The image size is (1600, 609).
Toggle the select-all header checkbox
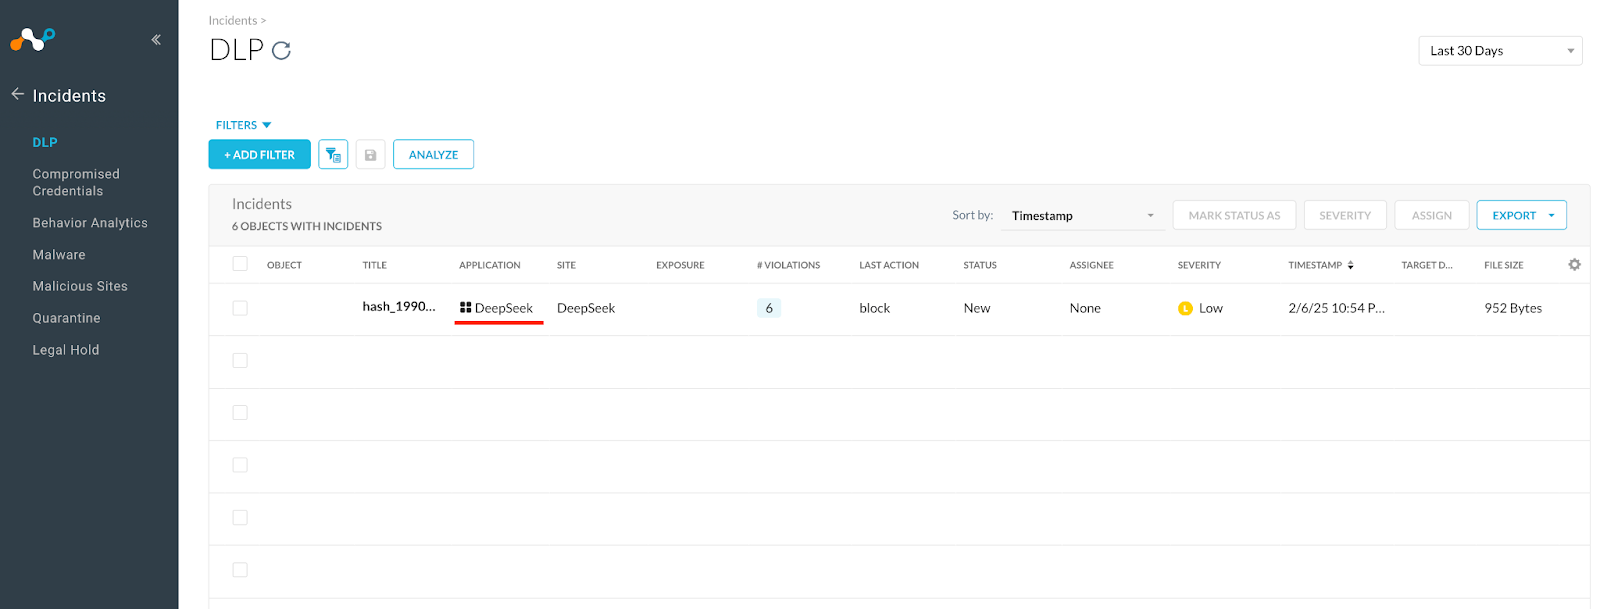pyautogui.click(x=240, y=264)
